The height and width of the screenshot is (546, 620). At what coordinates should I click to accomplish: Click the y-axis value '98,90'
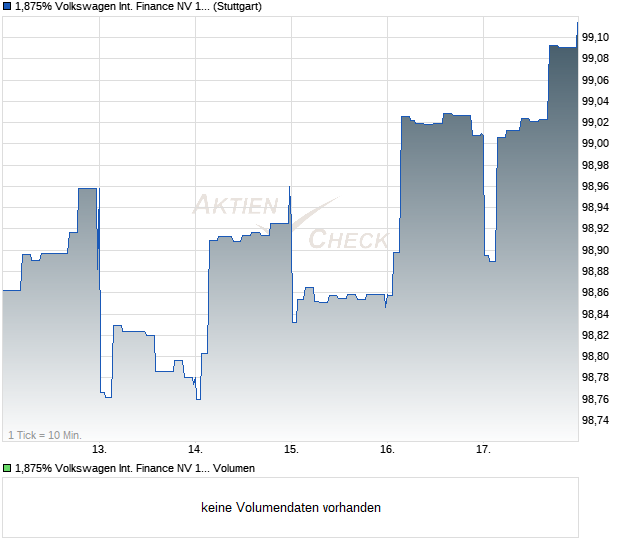click(595, 250)
